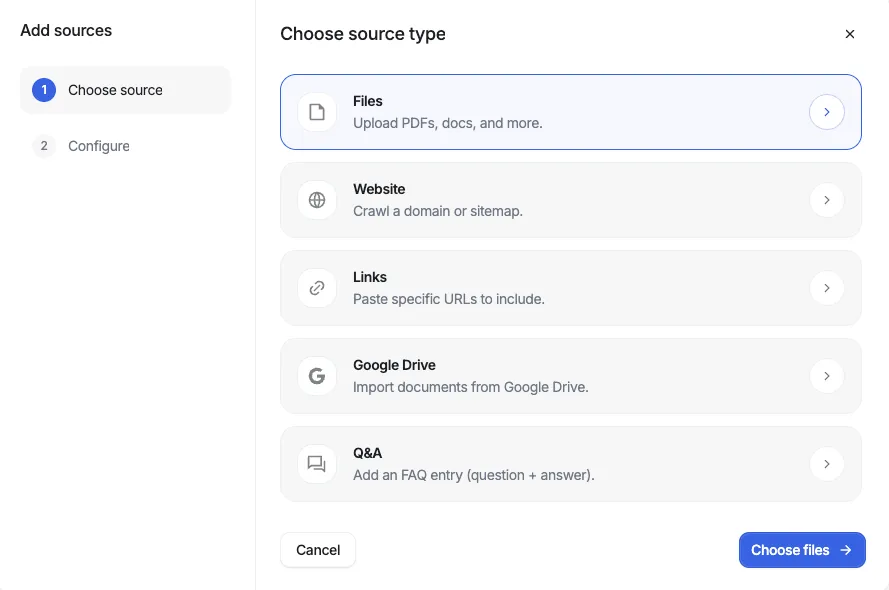Close the Add sources dialog
The image size is (889, 590).
click(849, 33)
